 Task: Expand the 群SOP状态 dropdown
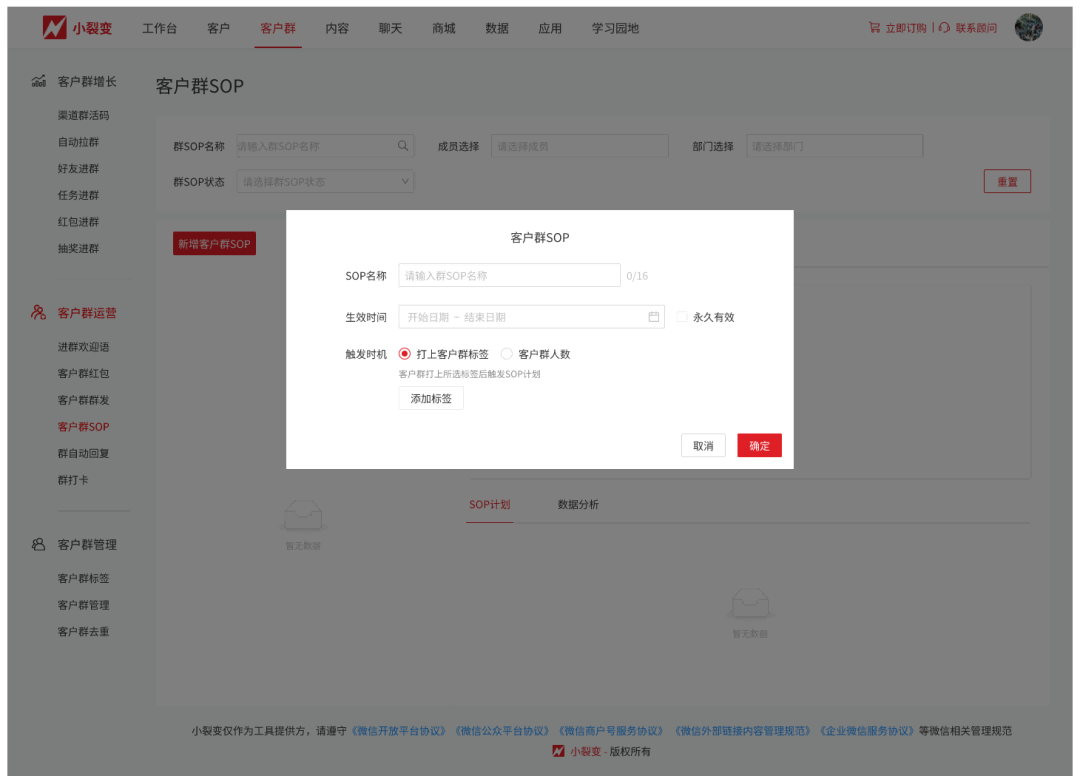tap(325, 182)
